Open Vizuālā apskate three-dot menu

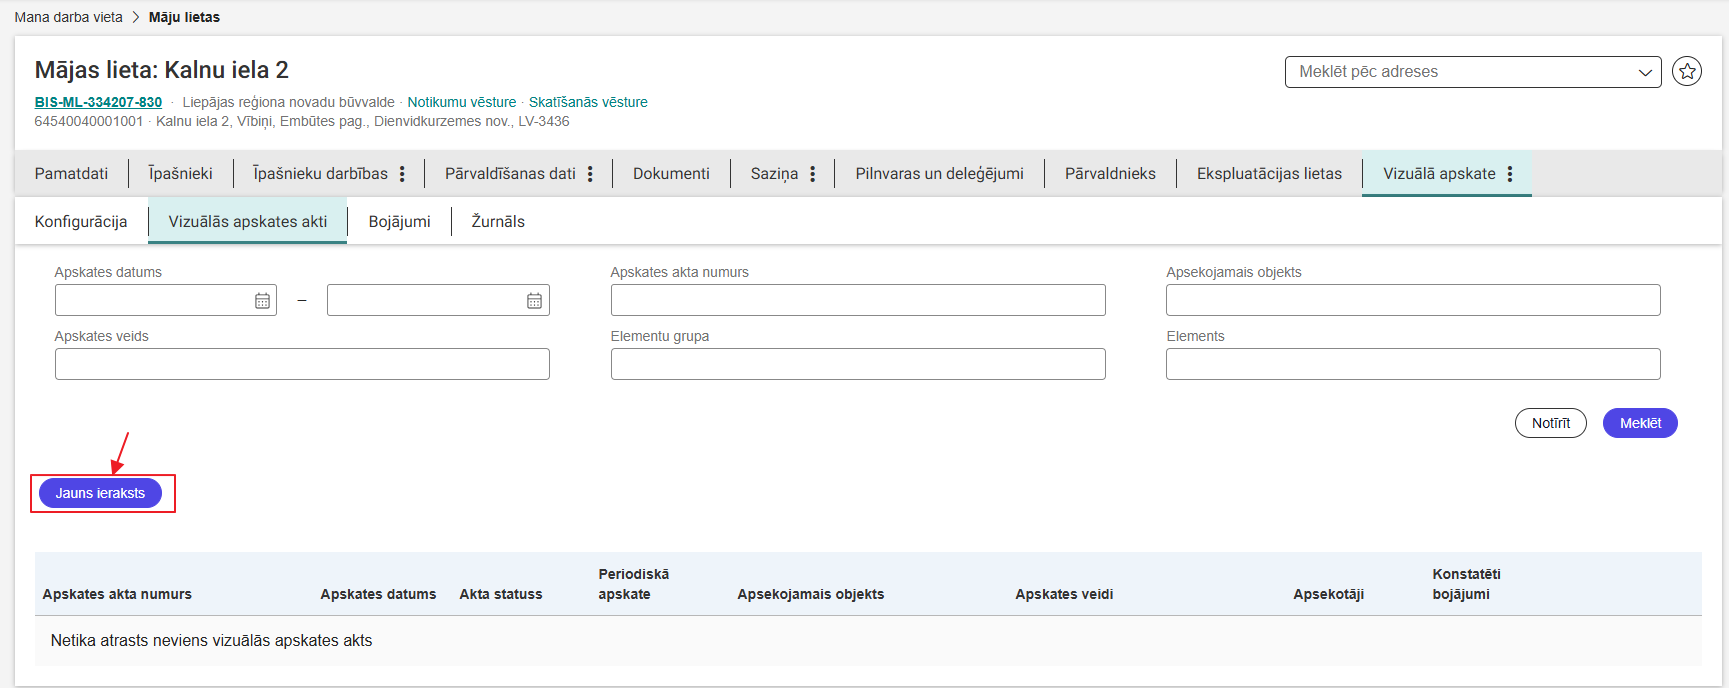(x=1510, y=174)
